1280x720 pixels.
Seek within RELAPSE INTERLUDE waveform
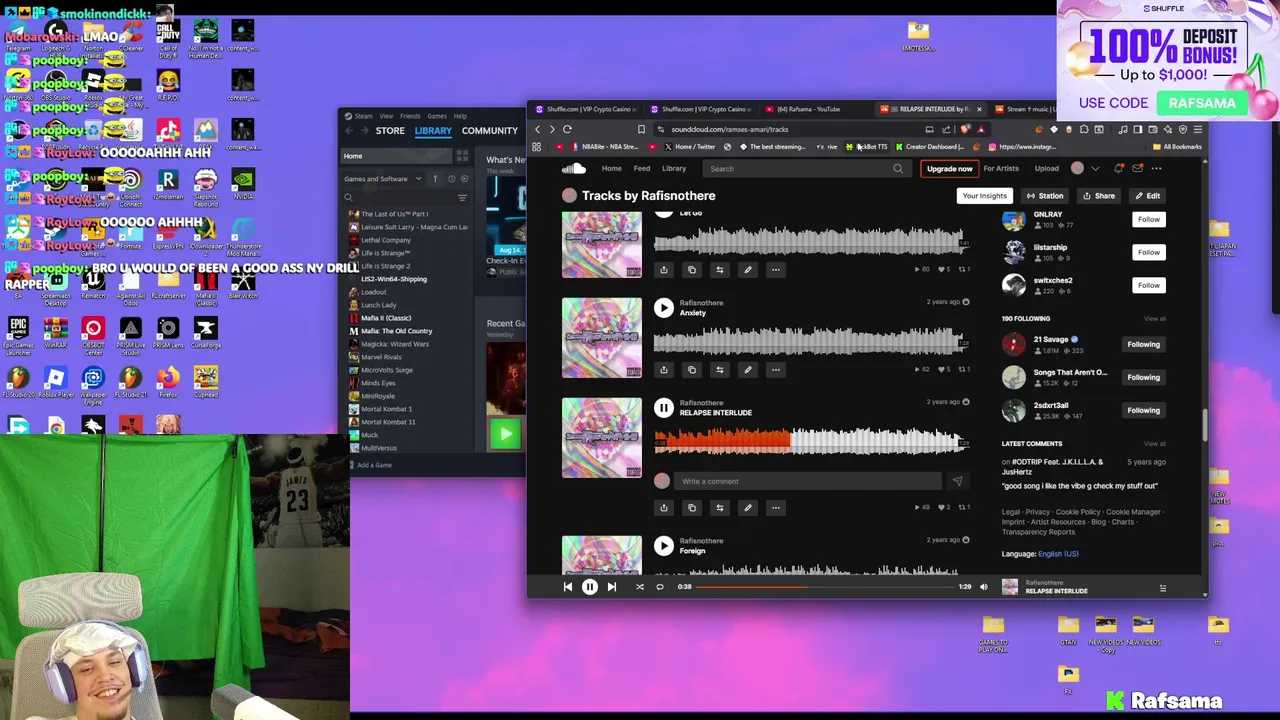(810, 441)
